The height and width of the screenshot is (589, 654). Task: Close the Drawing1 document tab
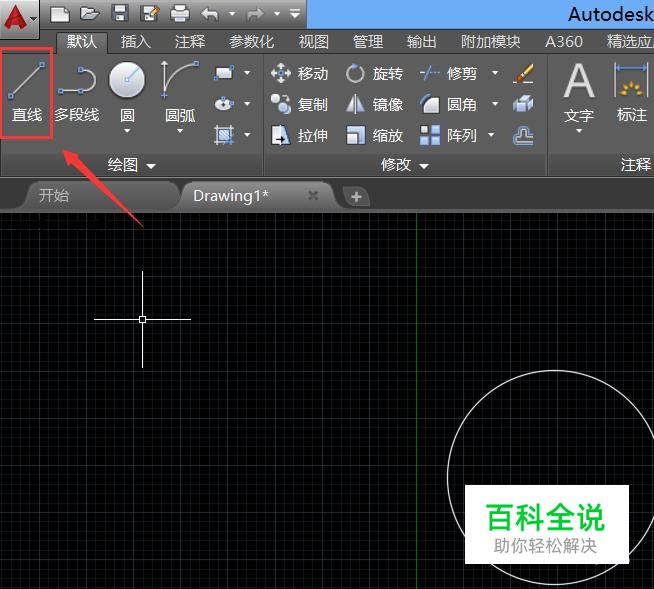pos(313,196)
